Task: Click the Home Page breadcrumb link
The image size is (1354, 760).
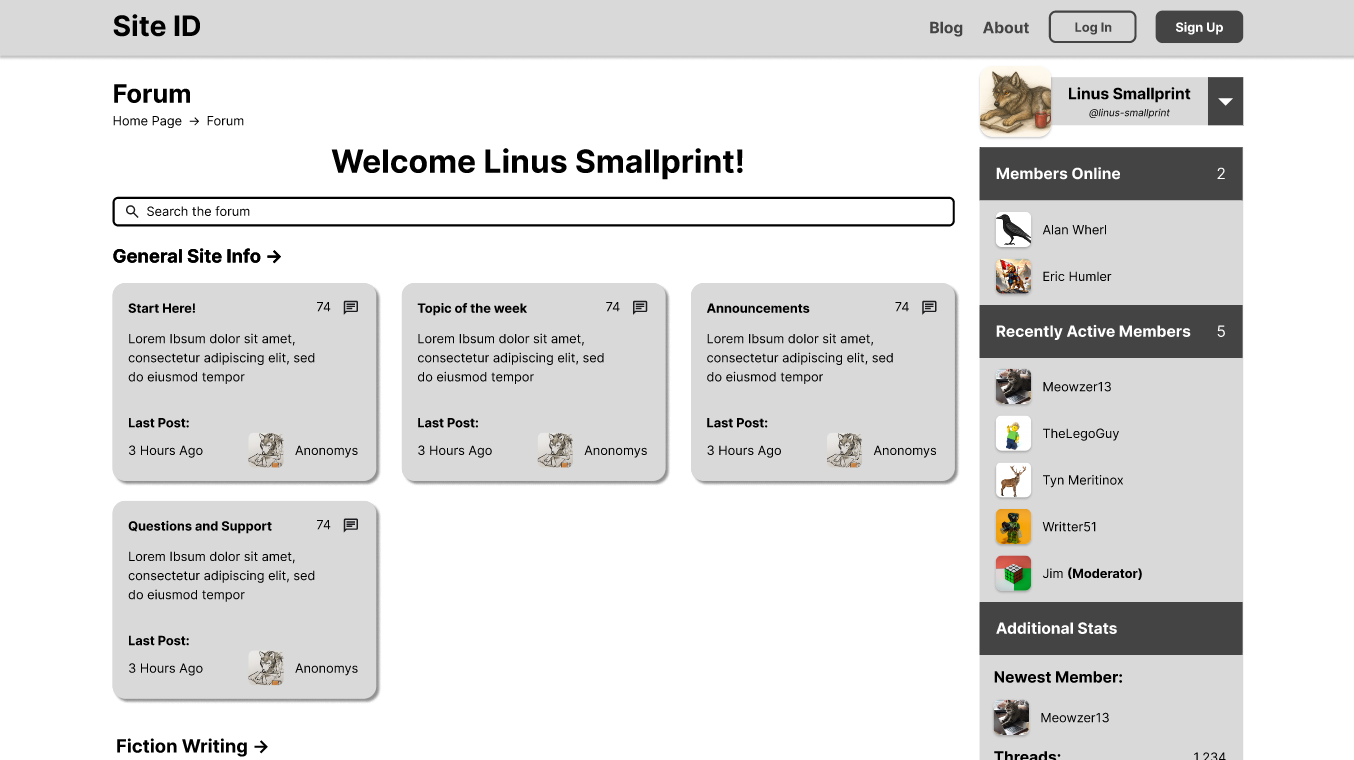Action: [x=147, y=121]
